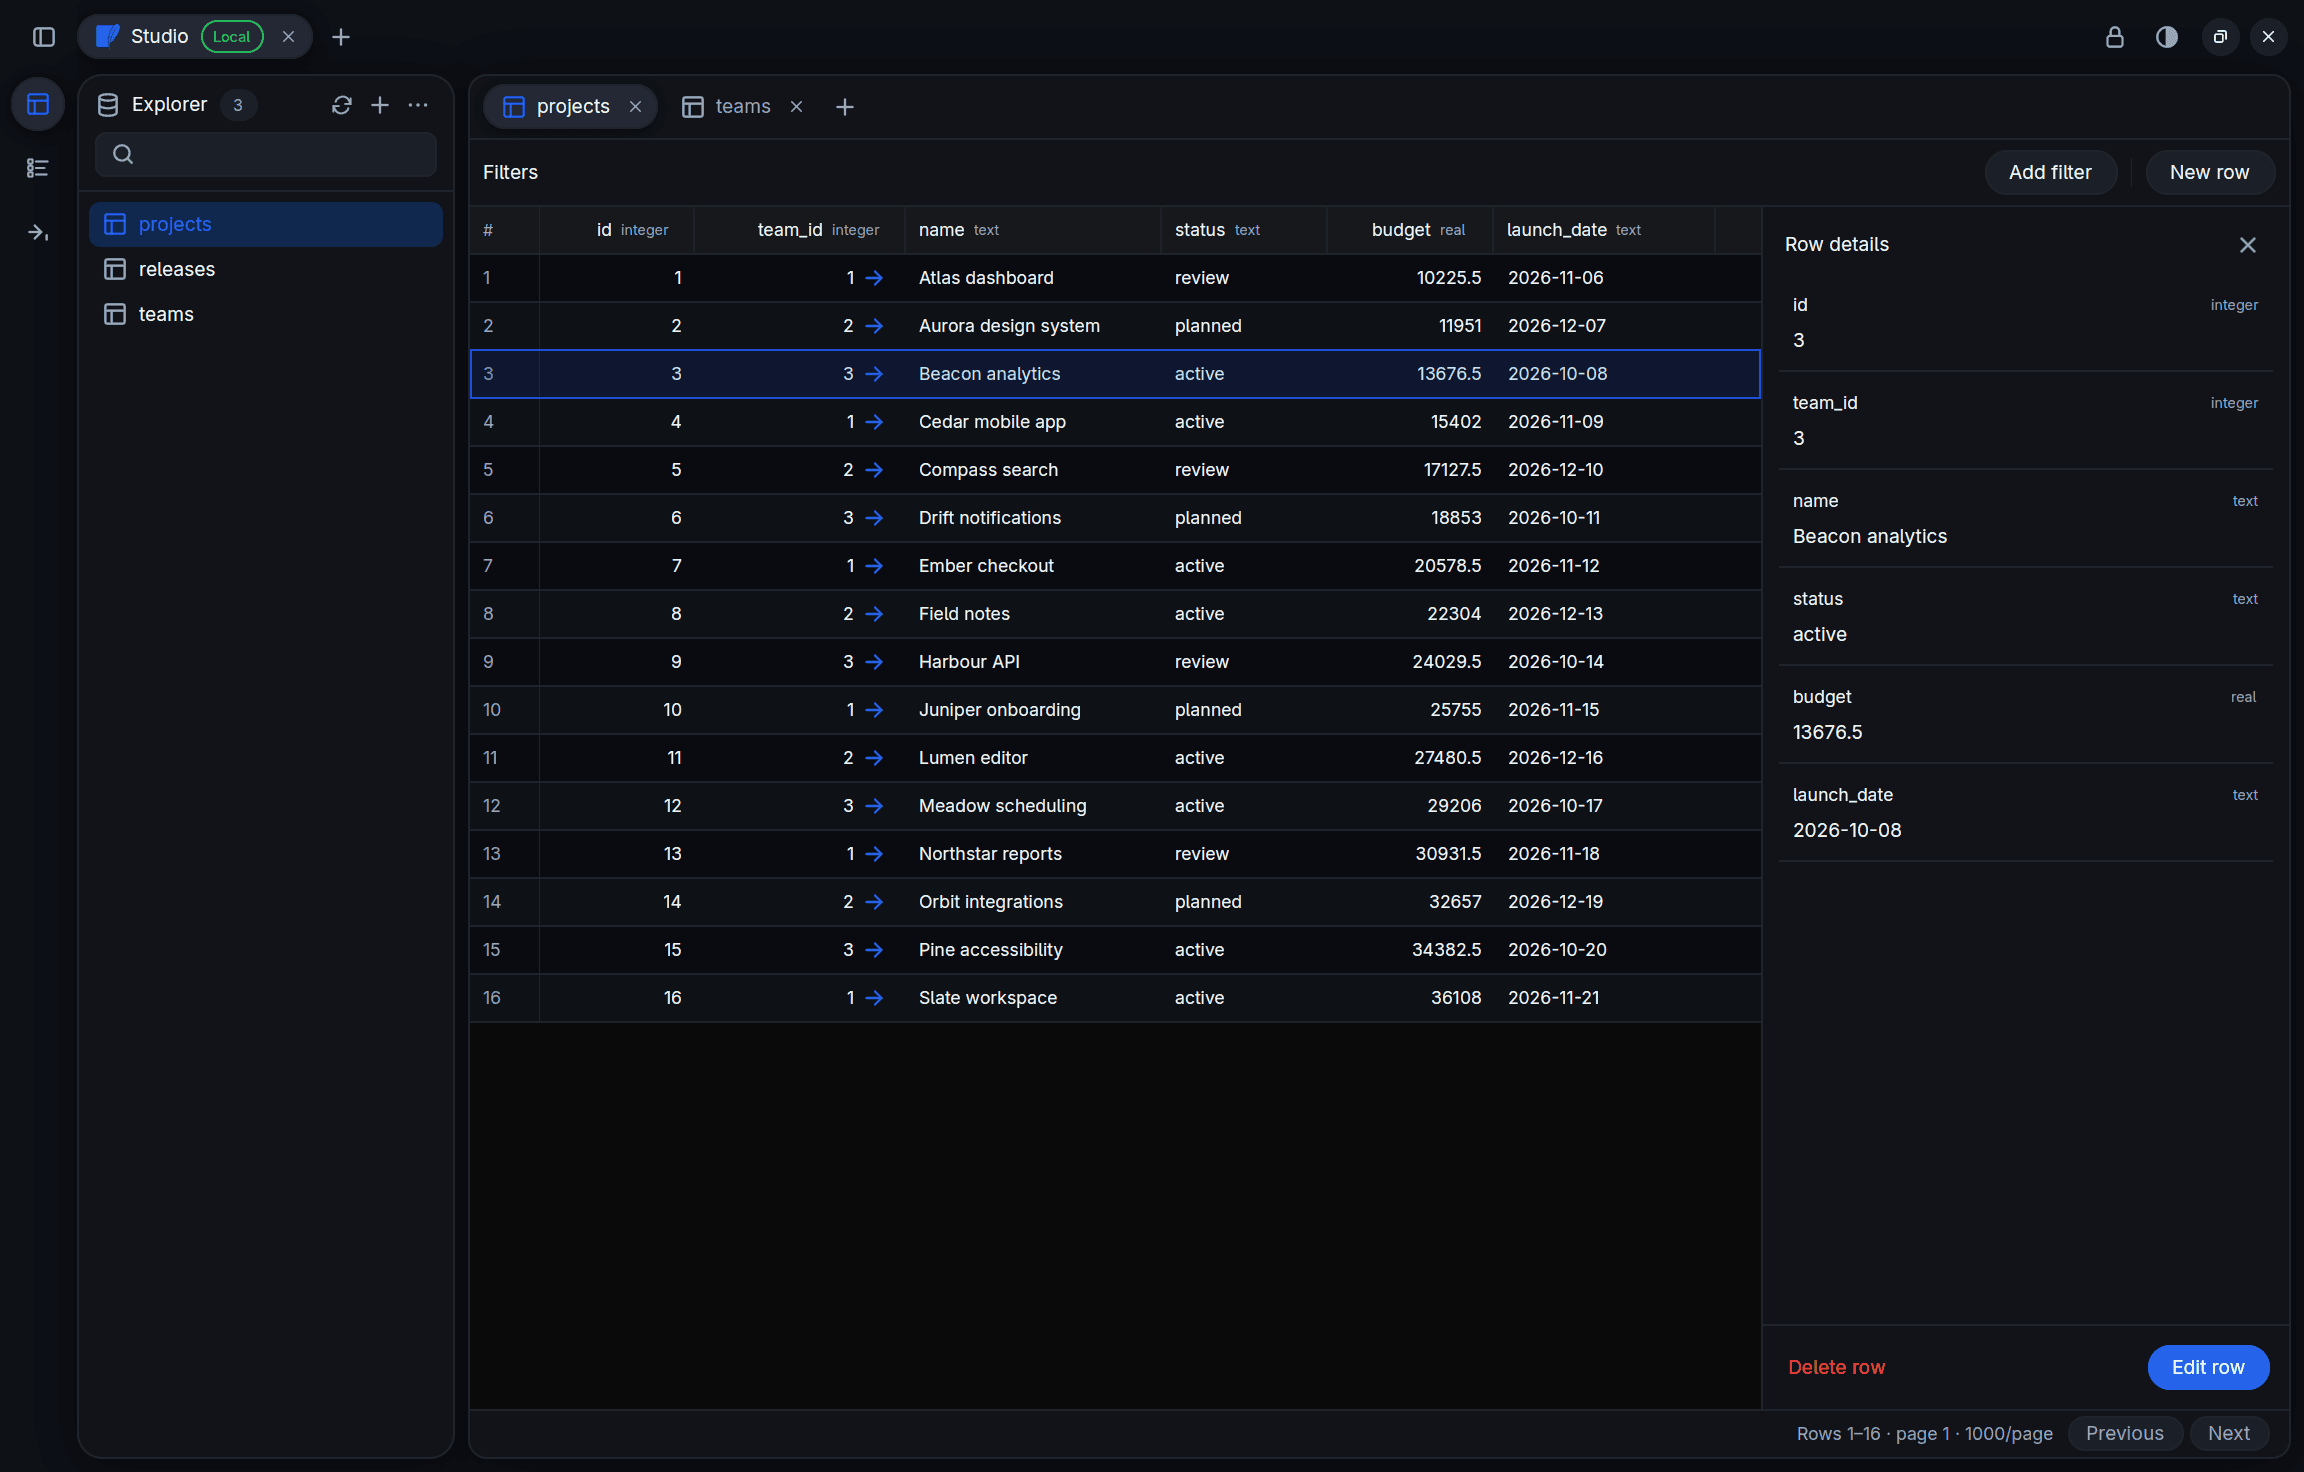This screenshot has height=1472, width=2304.
Task: Toggle the light/dark theme icon
Action: (2167, 37)
